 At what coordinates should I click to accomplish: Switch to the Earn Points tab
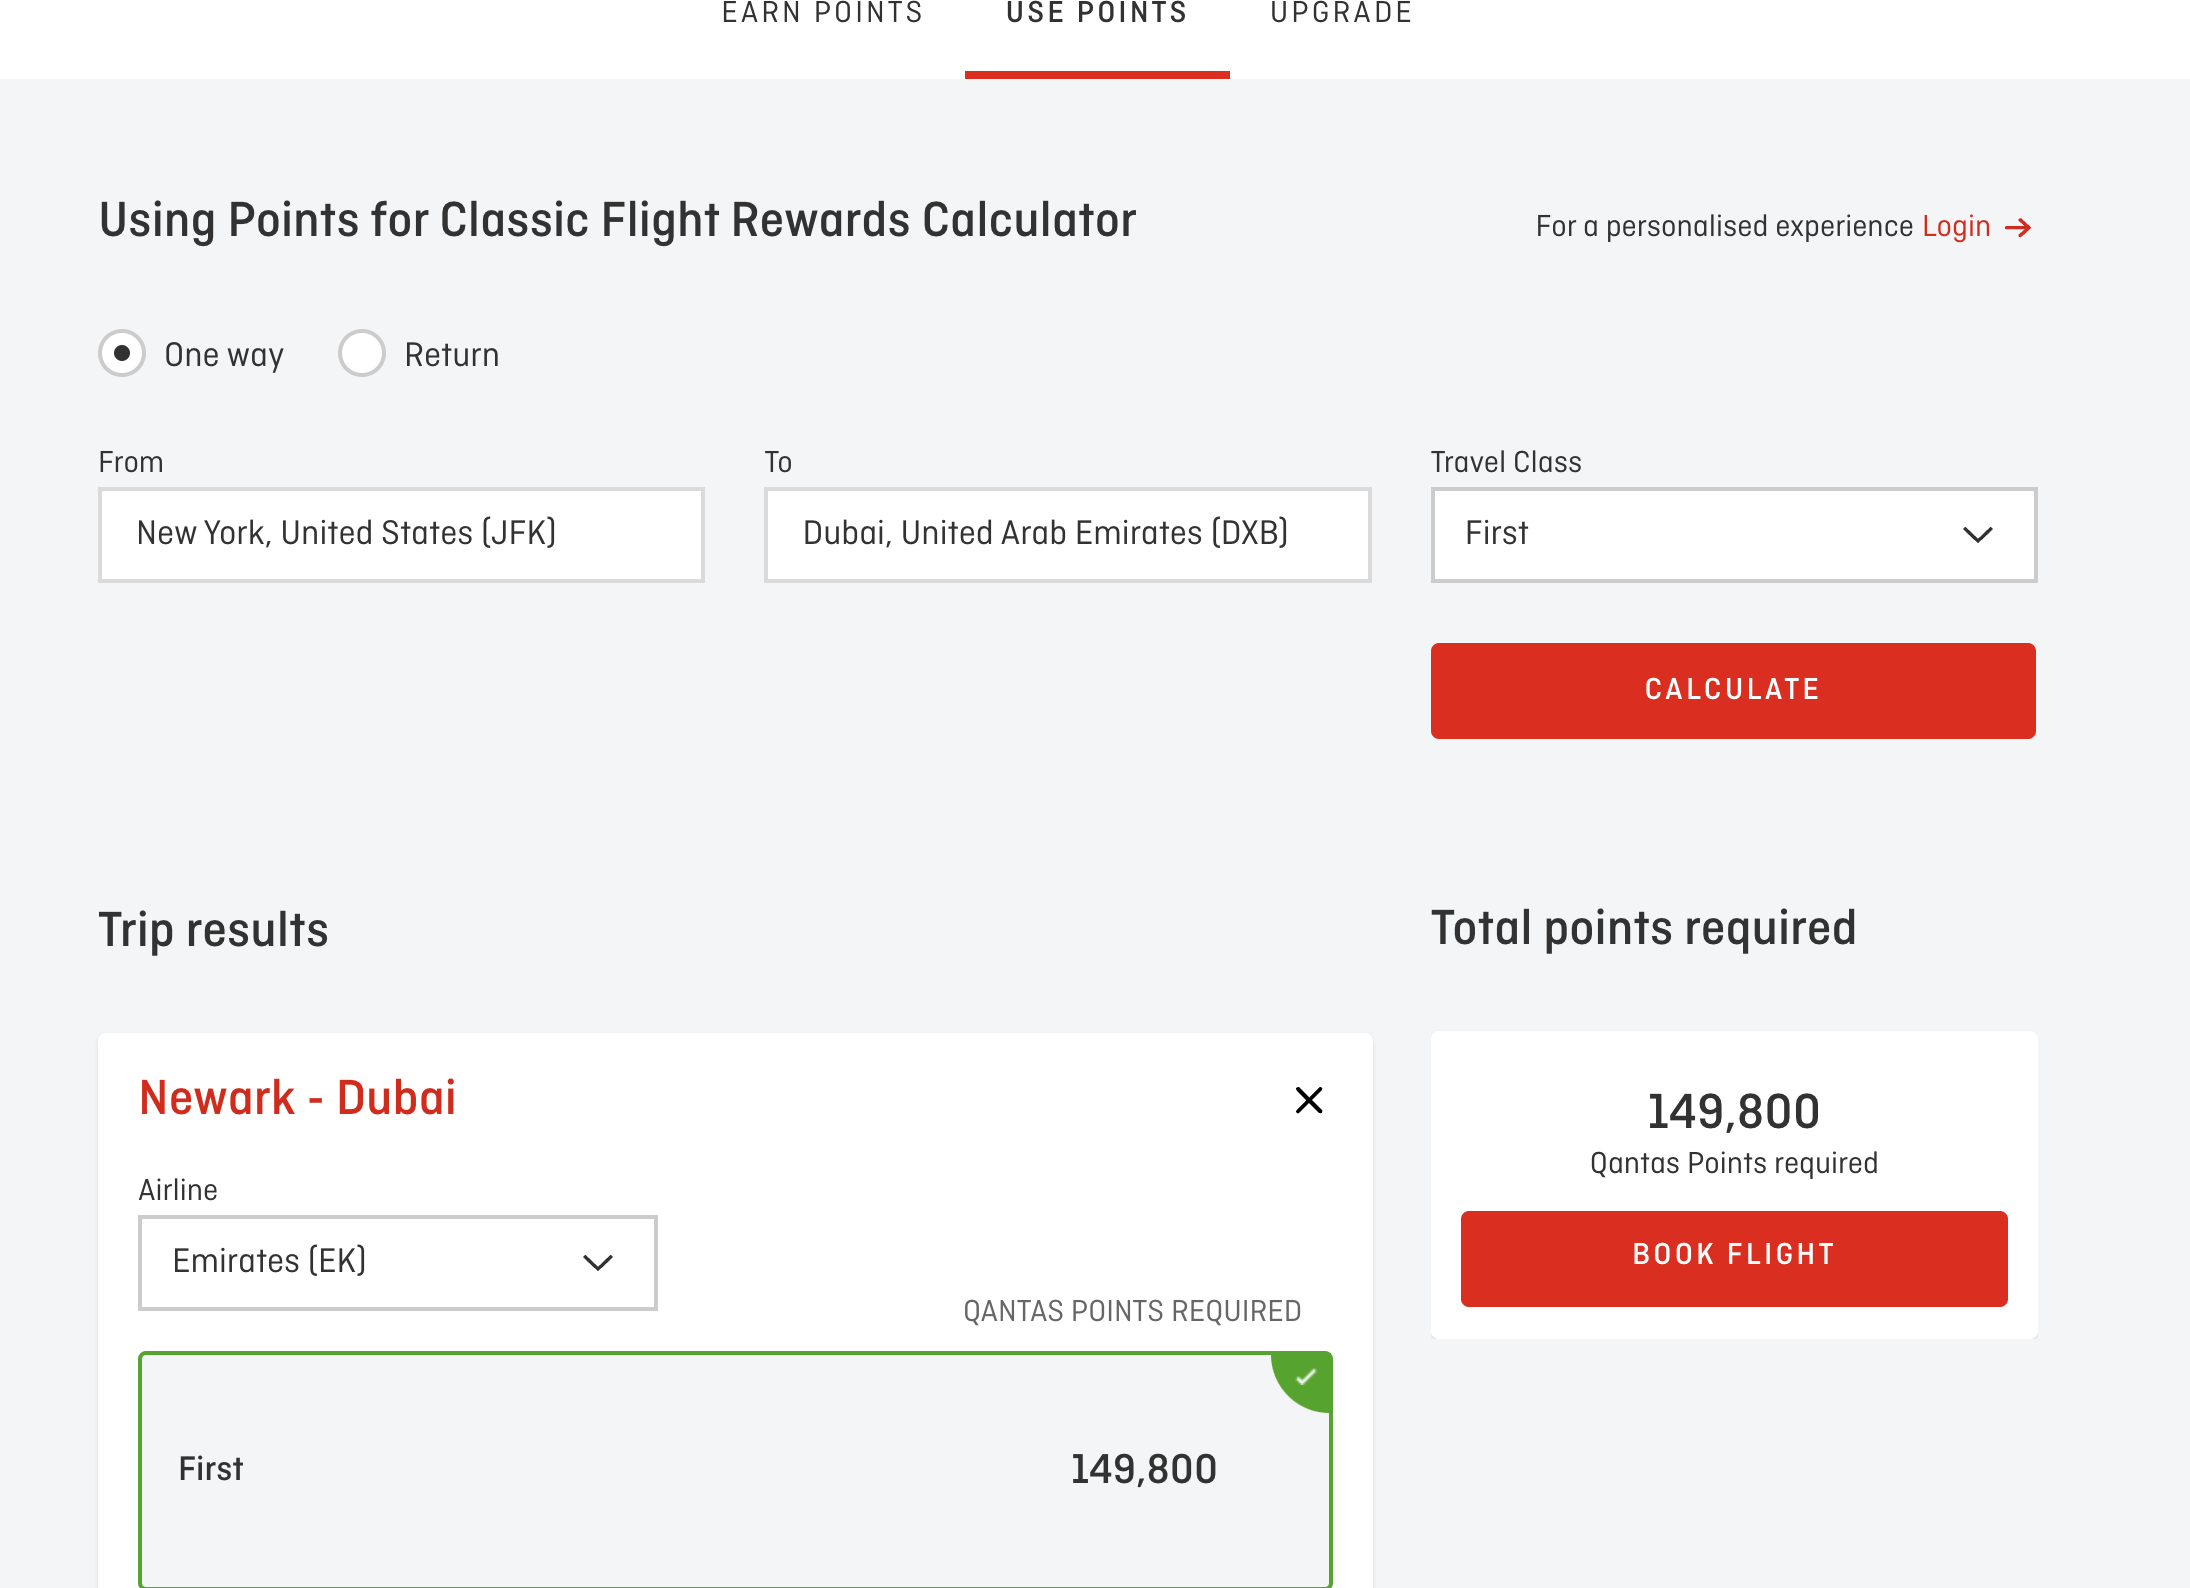[x=822, y=14]
